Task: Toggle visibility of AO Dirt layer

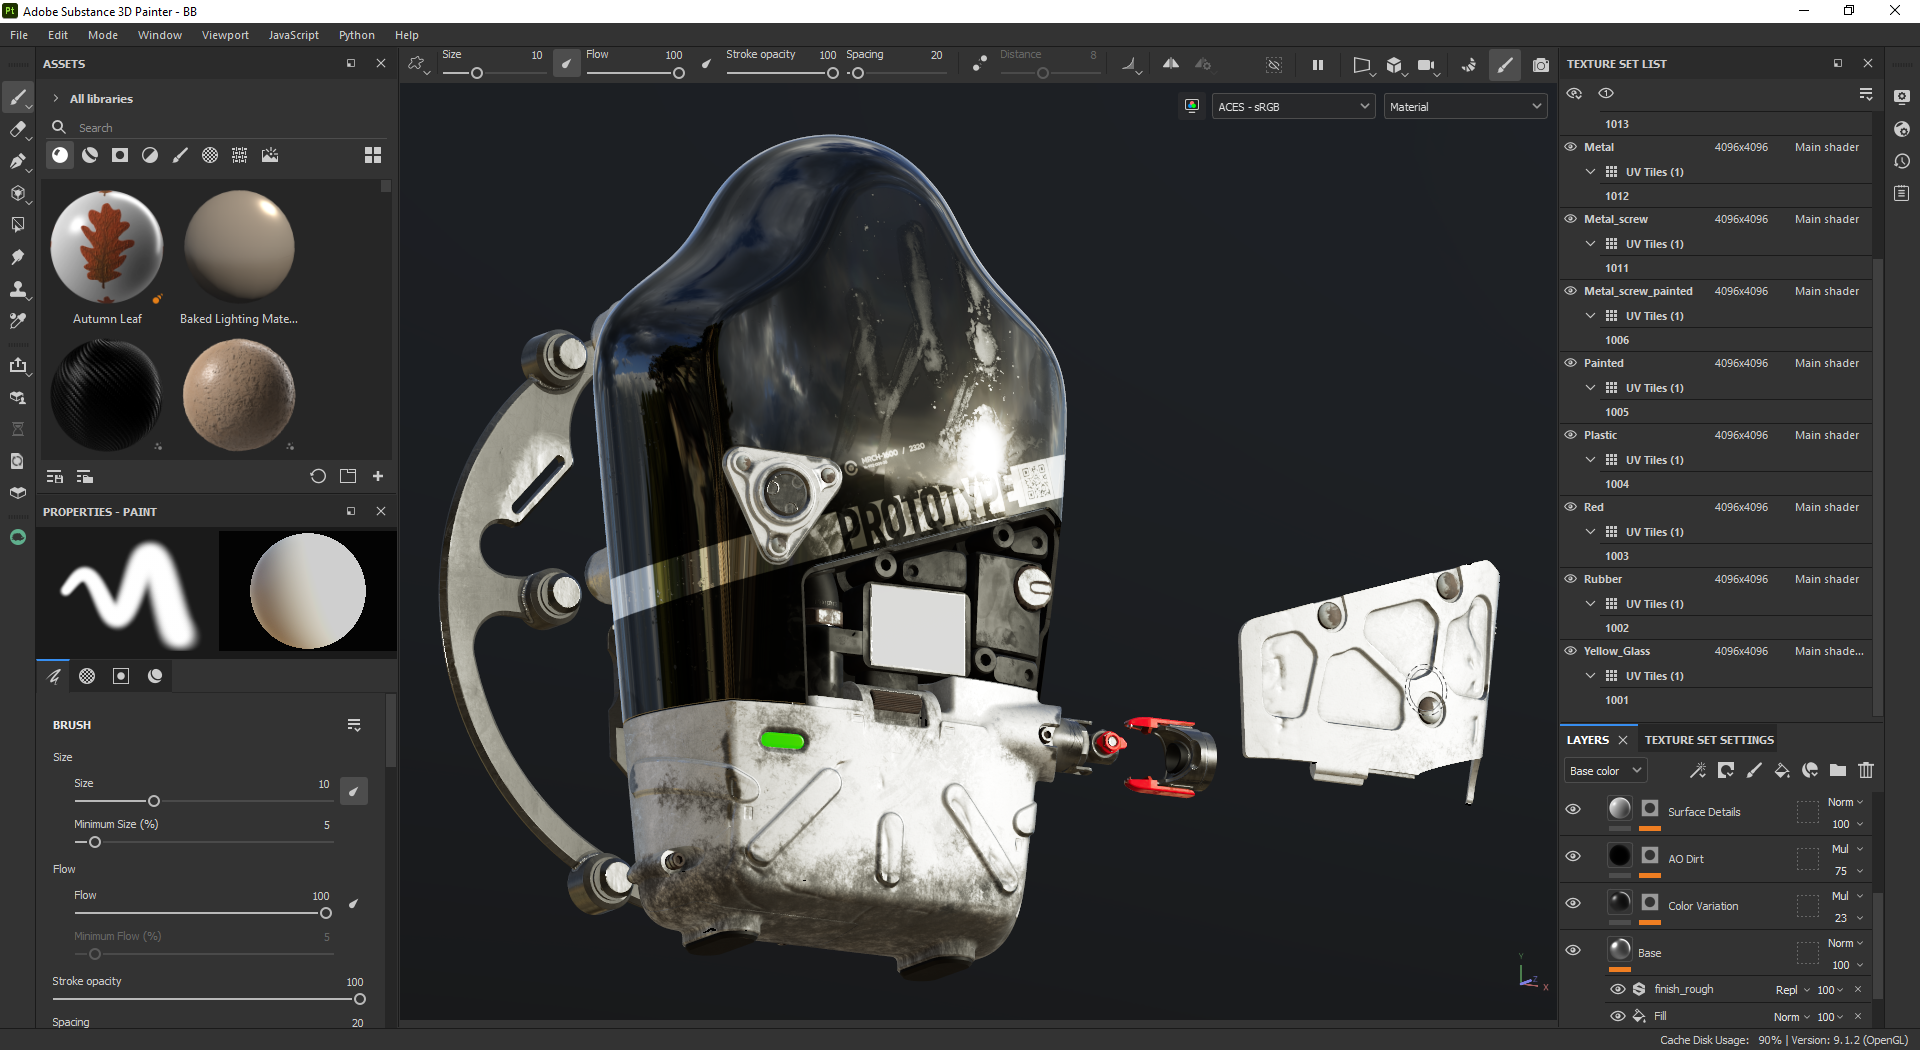Action: tap(1573, 856)
